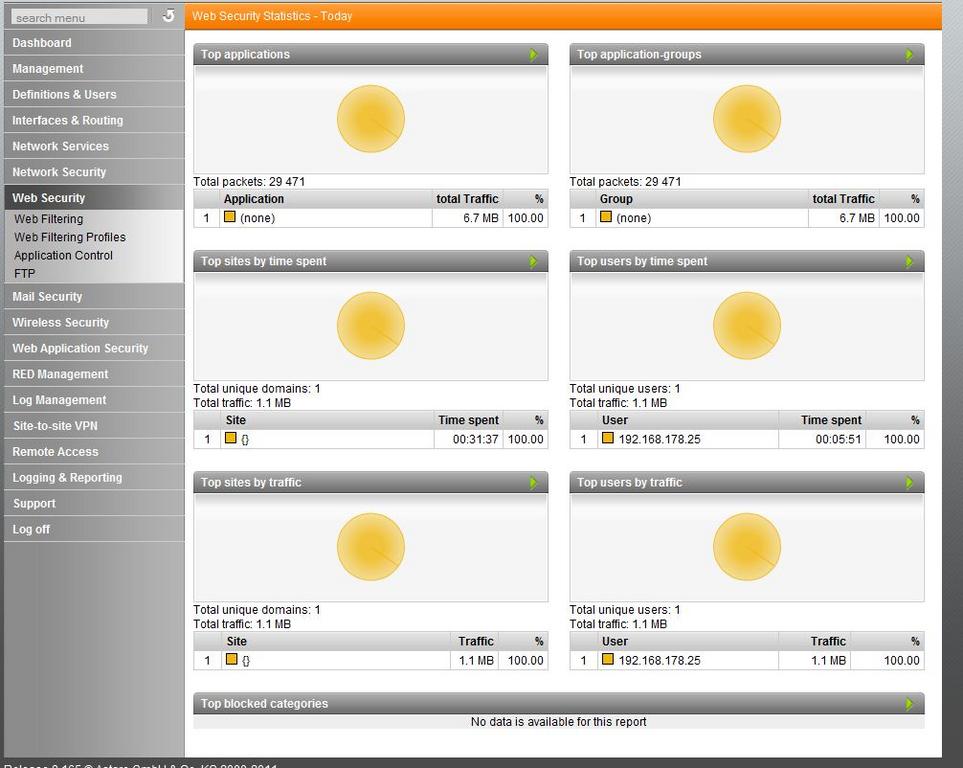Open Top application-groups report via green arrow
Image resolution: width=963 pixels, height=768 pixels.
910,55
